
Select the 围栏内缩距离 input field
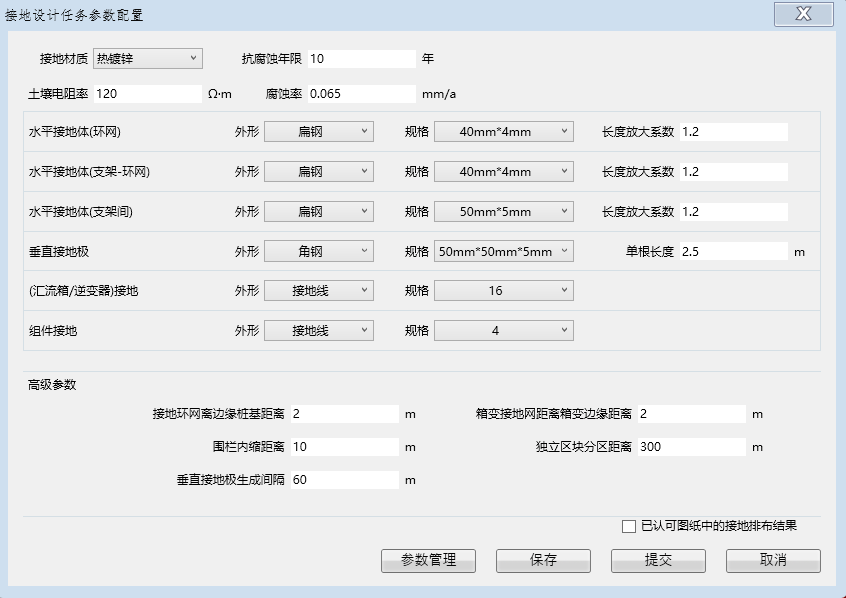[344, 446]
